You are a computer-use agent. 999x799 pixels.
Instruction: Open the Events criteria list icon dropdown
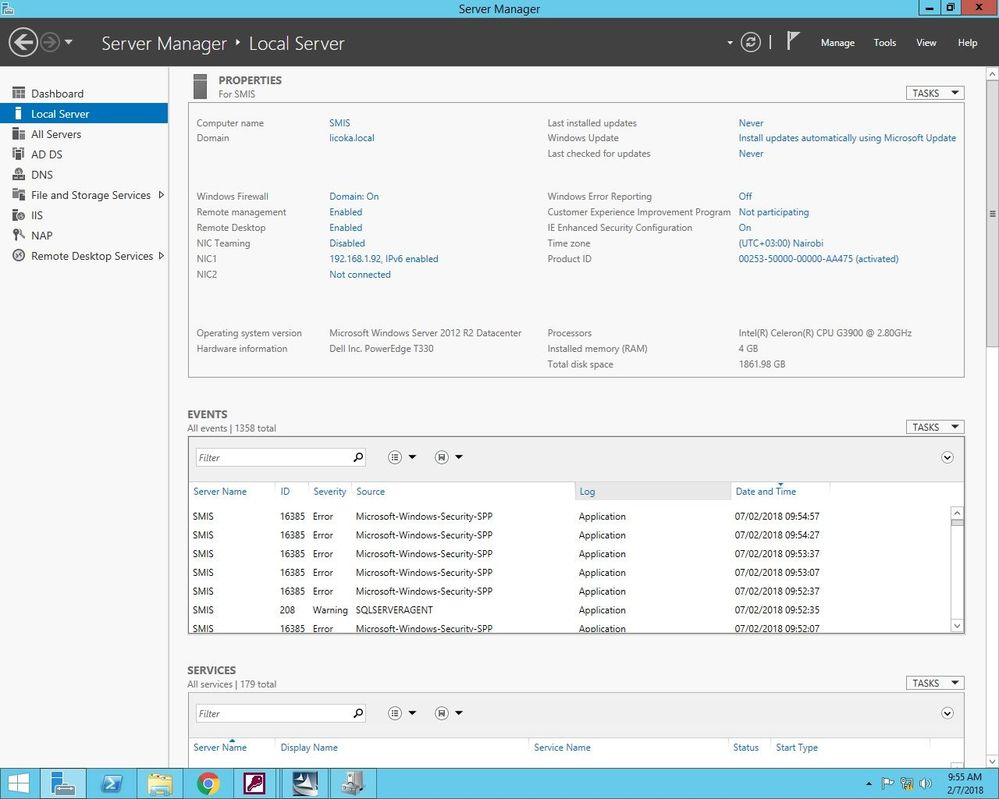(401, 457)
